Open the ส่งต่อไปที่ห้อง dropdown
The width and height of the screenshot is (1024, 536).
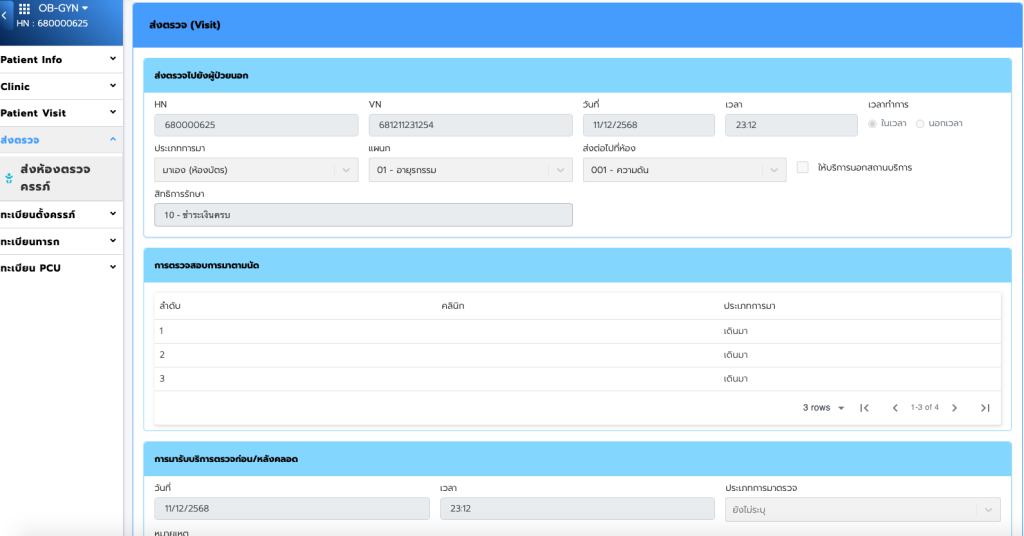[684, 170]
